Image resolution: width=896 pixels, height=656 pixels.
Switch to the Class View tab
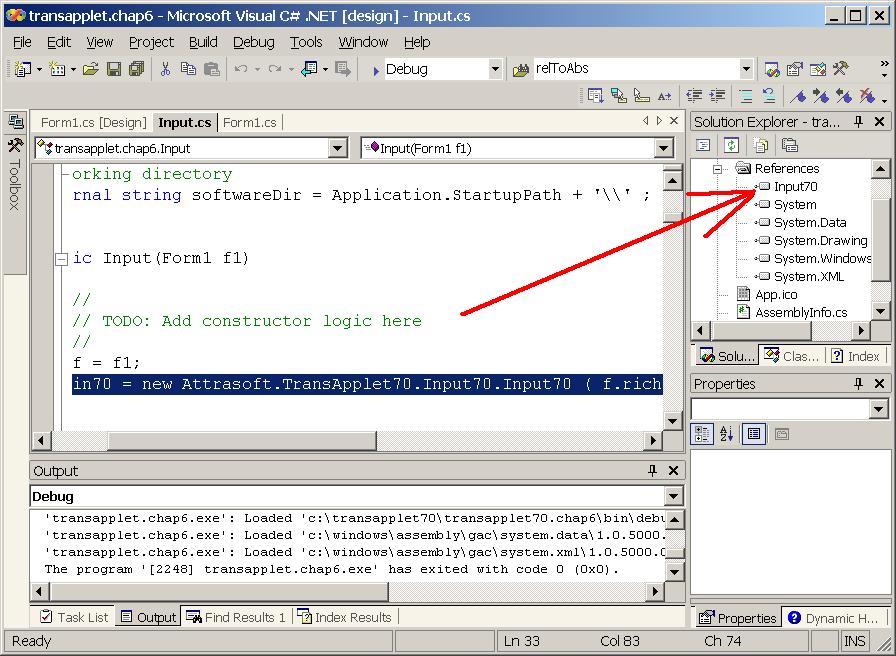(791, 356)
